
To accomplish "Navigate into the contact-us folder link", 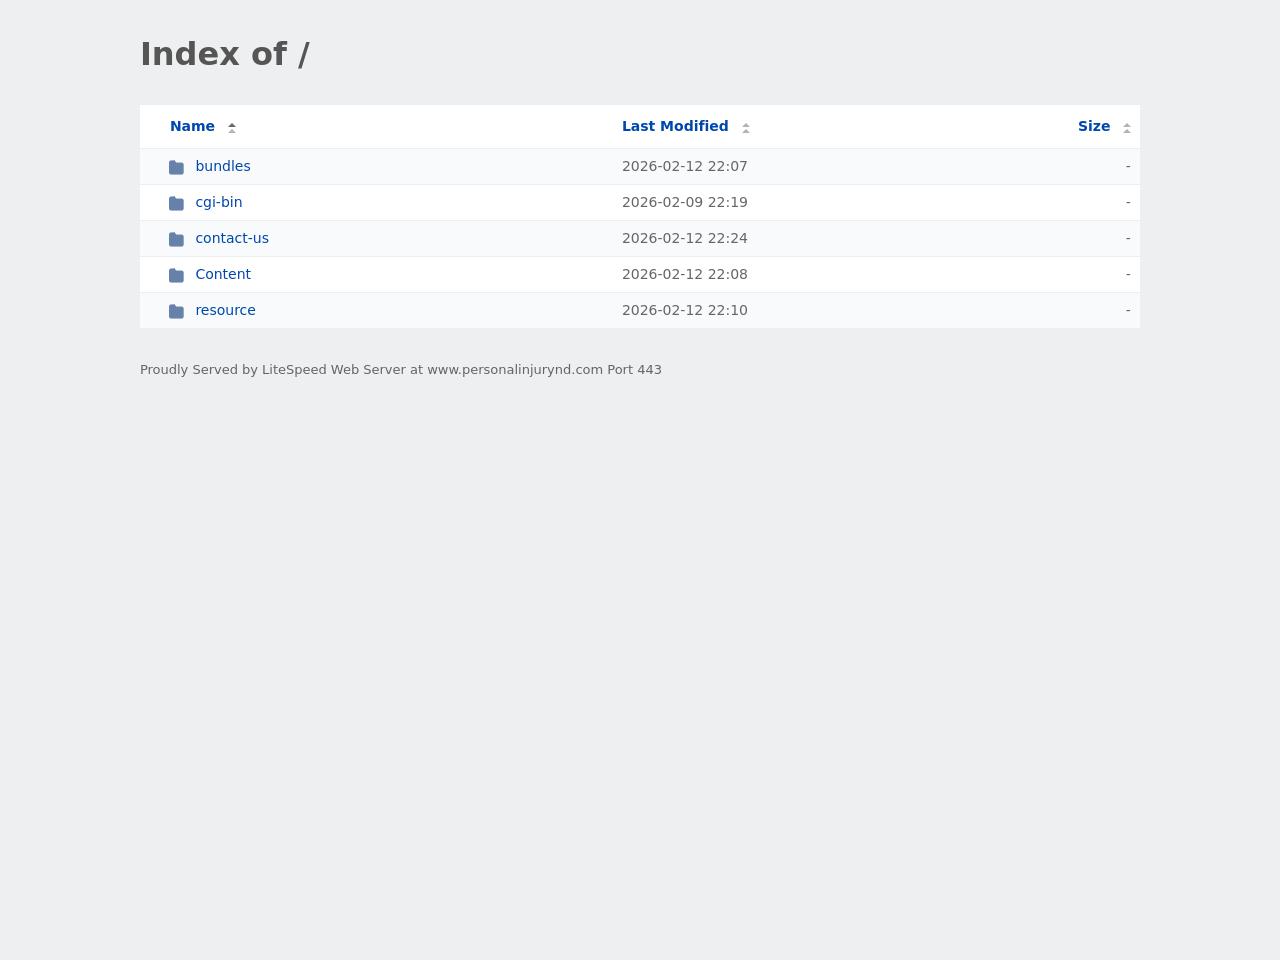I will [231, 238].
